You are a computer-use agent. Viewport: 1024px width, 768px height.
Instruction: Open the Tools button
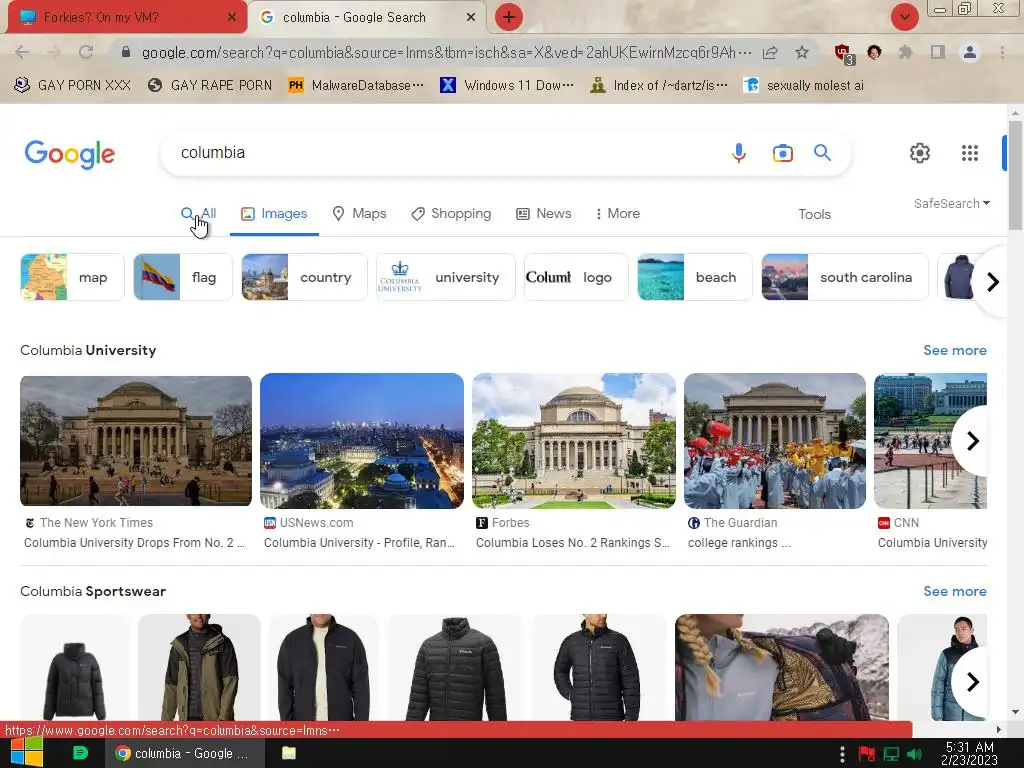[814, 214]
